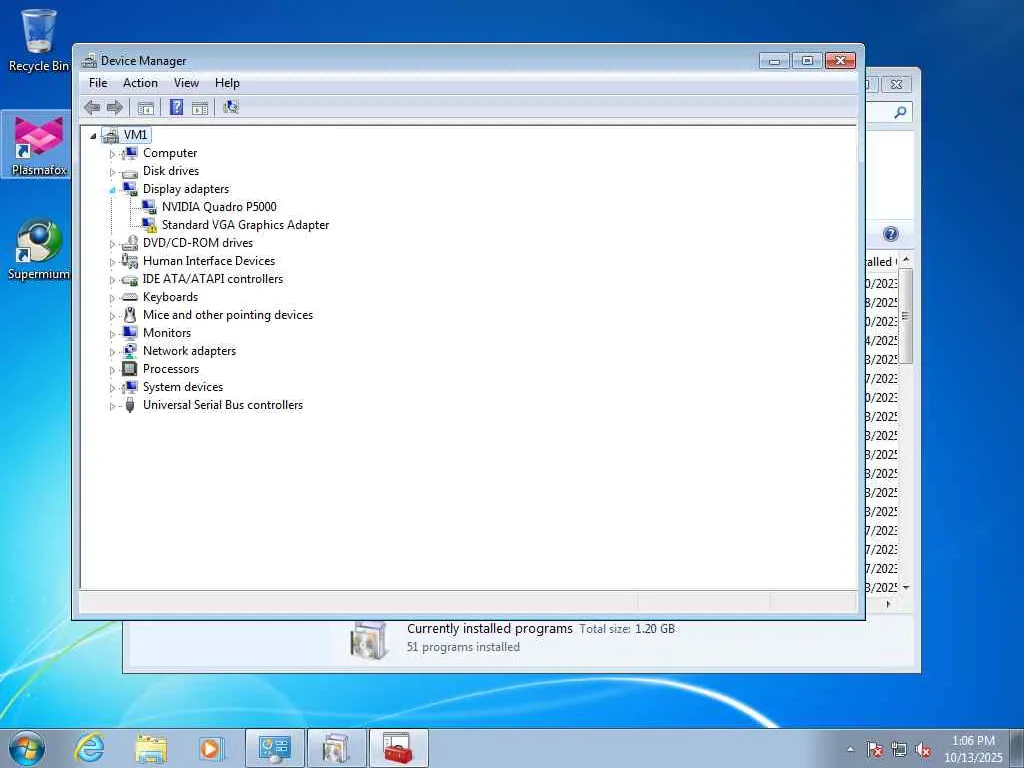Screen dimensions: 1024x768
Task: Click the blue Help question mark toolbar icon
Action: tap(176, 108)
